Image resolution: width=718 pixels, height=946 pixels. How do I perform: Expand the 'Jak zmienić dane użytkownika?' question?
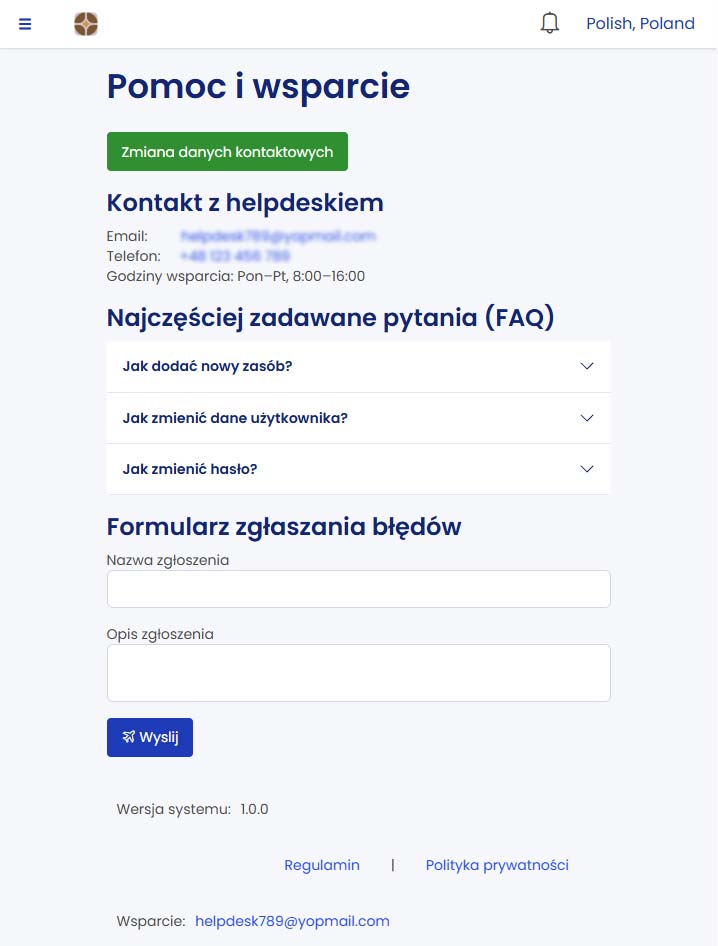(x=235, y=418)
